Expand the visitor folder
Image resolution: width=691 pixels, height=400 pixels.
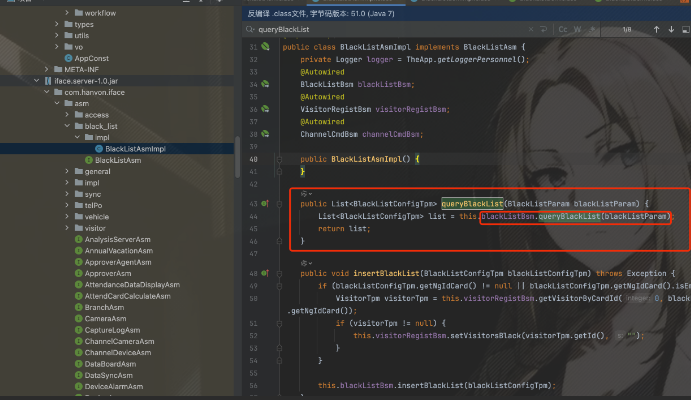67,228
